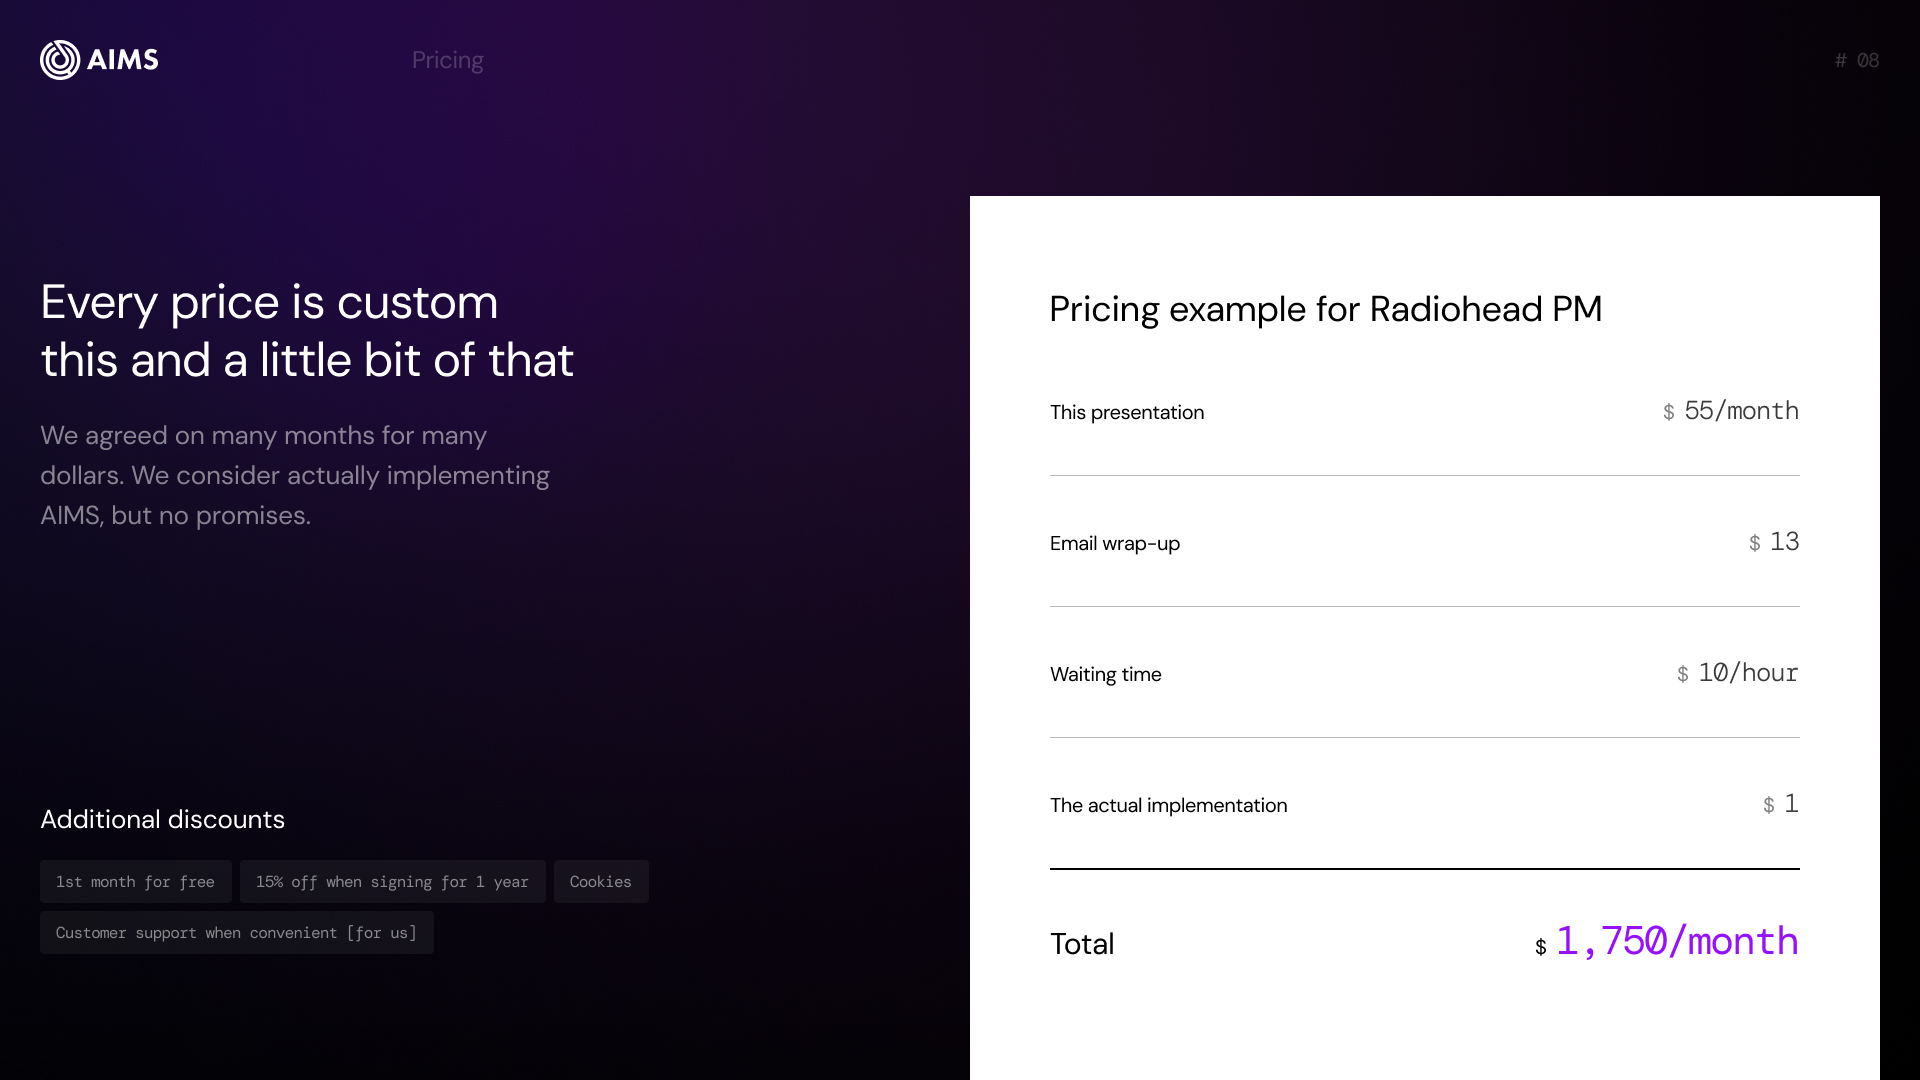Select the 'Email wrap-up' row label
Screen dimensions: 1920x1080
pyautogui.click(x=1115, y=543)
